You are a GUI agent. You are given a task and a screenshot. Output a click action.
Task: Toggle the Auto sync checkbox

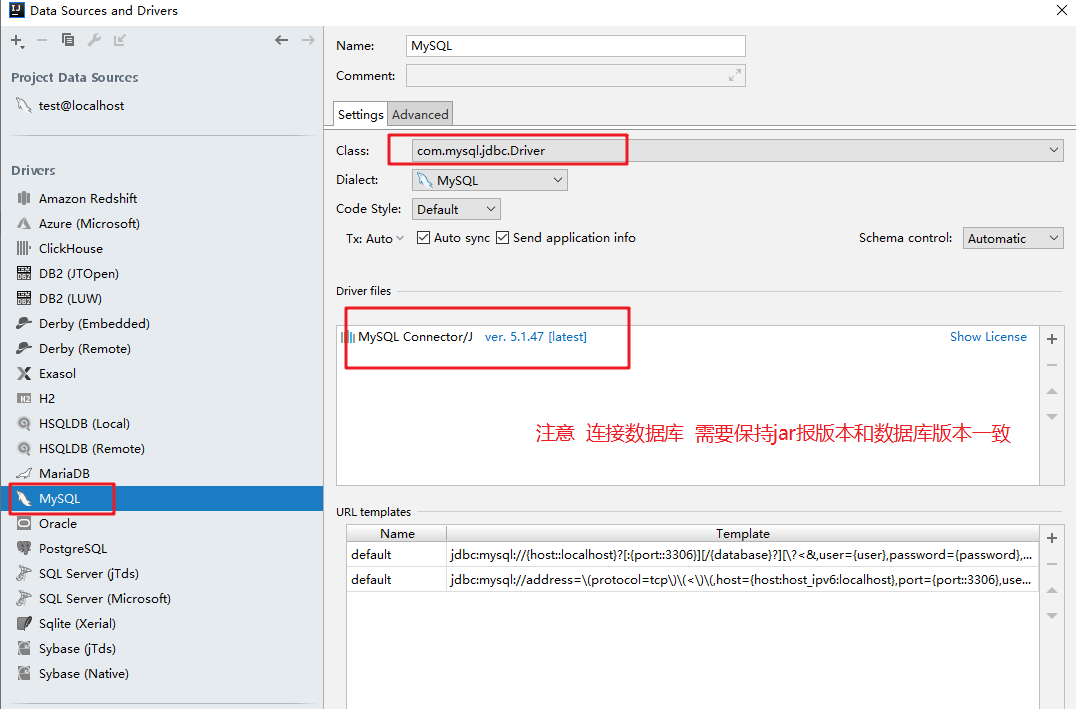[x=423, y=237]
